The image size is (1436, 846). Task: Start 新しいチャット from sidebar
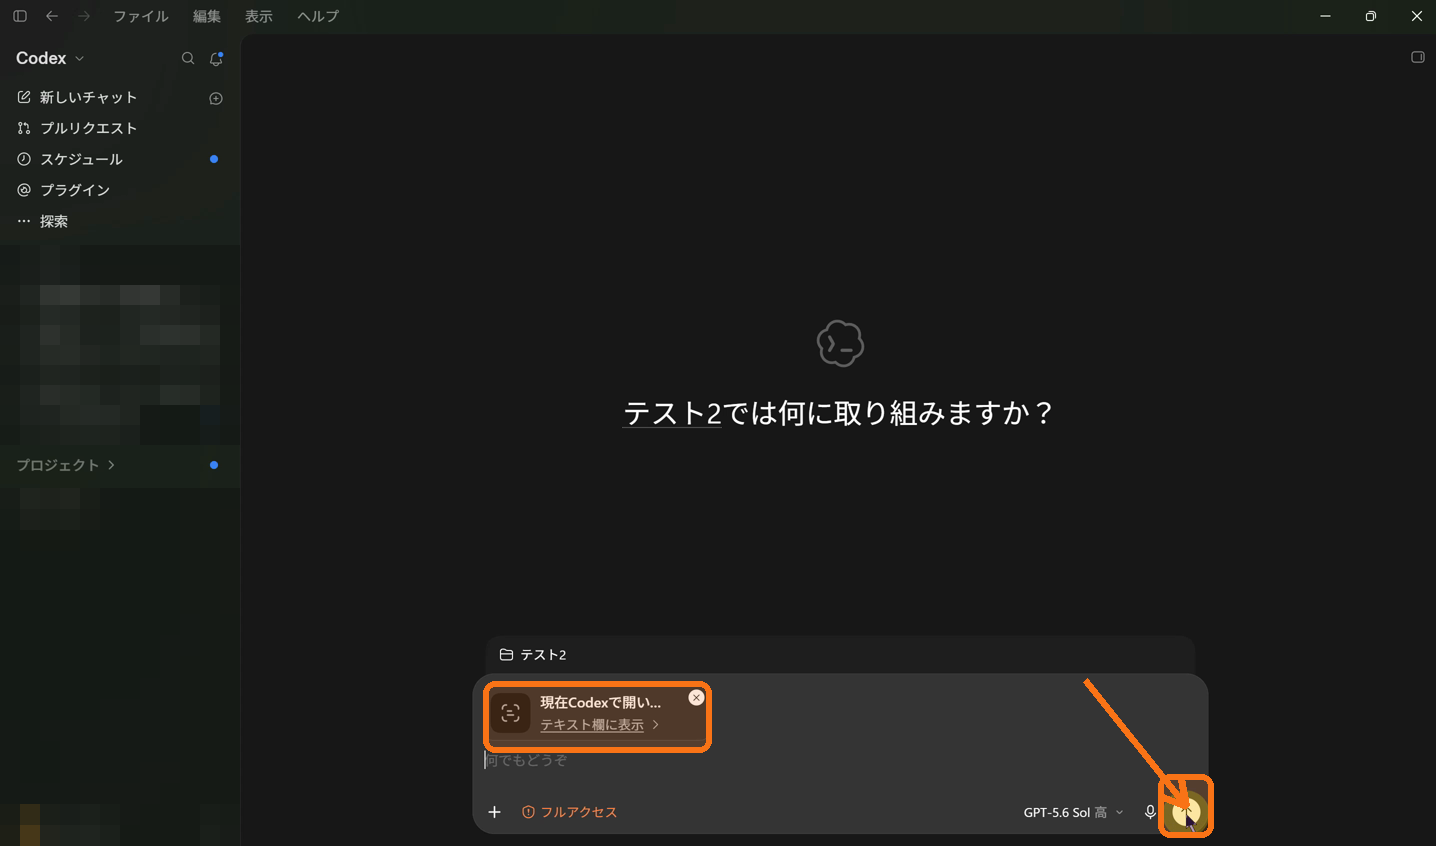(x=88, y=97)
